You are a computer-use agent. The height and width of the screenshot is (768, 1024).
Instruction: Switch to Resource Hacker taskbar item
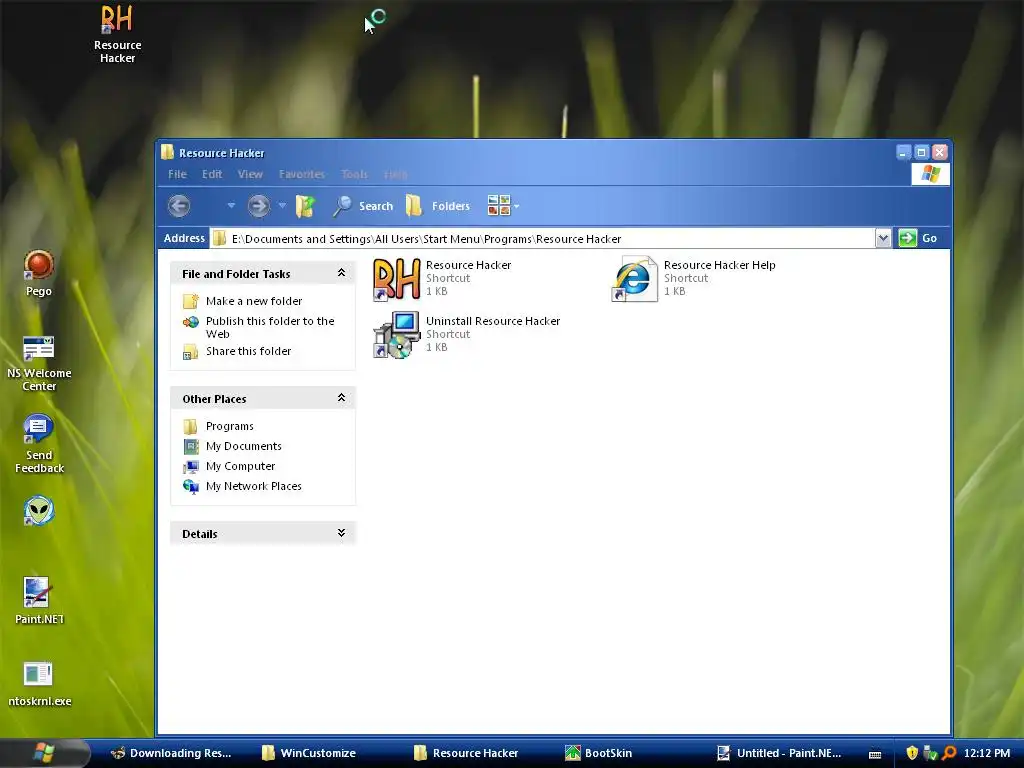pos(466,753)
